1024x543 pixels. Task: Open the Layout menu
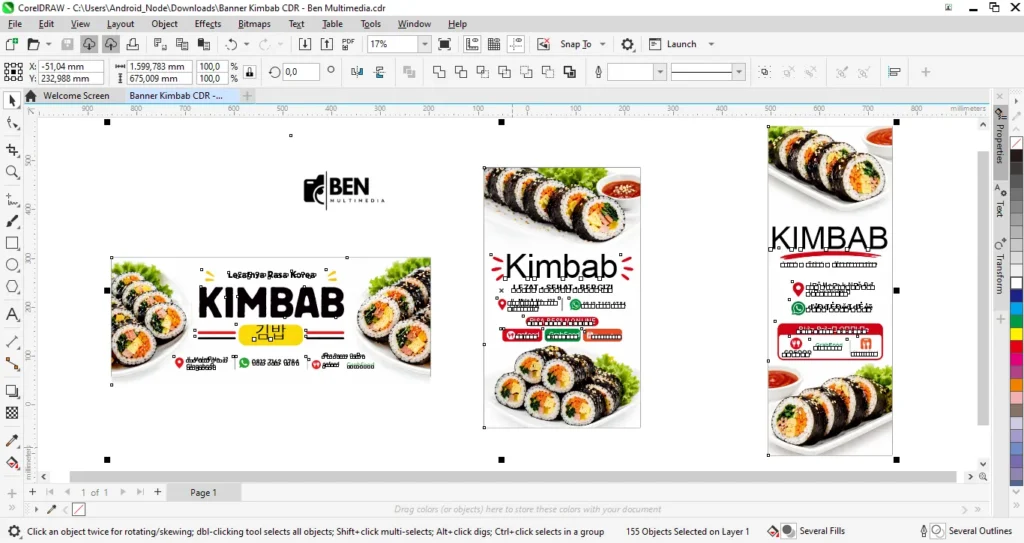(x=120, y=24)
